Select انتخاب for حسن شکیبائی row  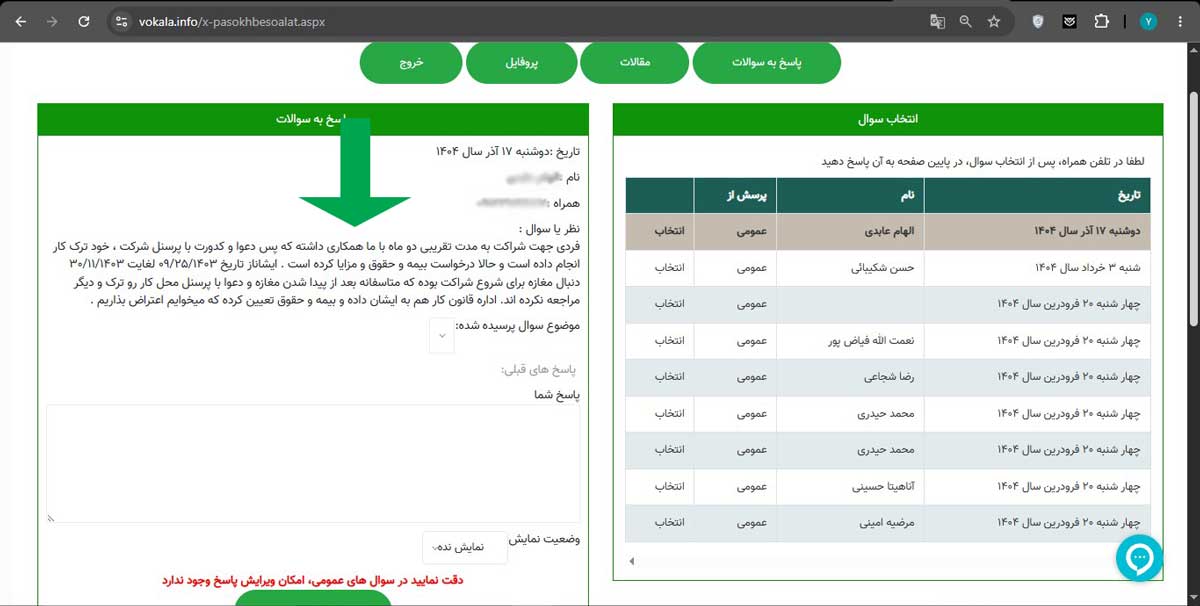point(669,268)
